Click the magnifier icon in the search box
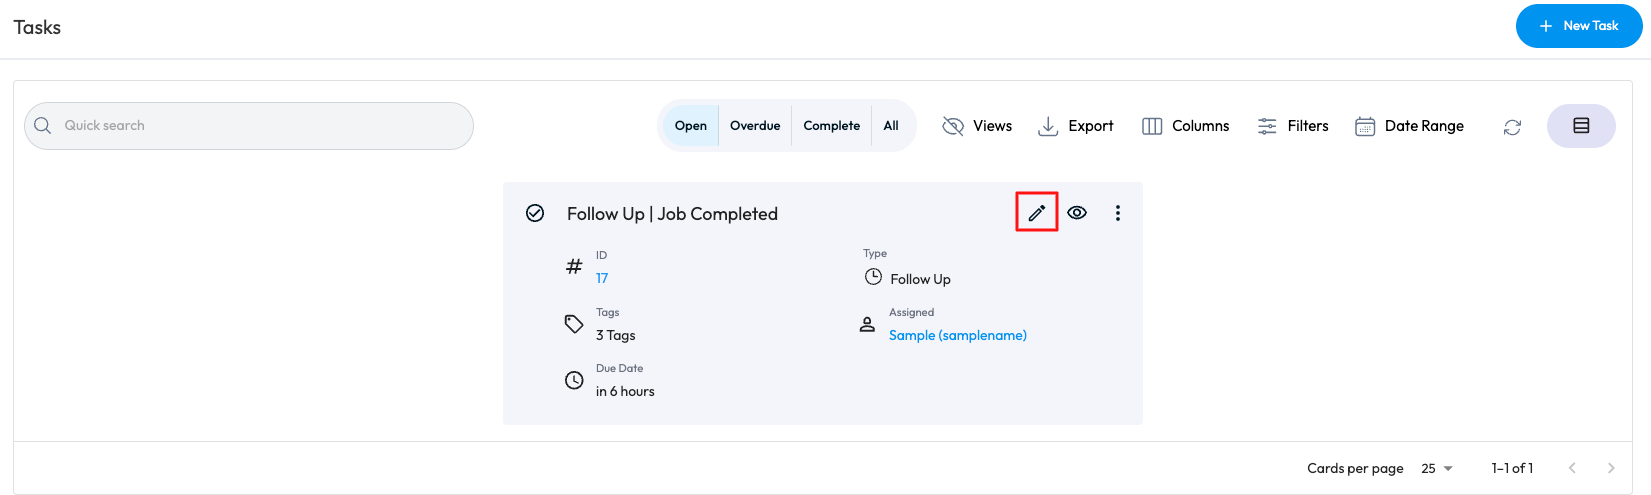The image size is (1651, 495). pyautogui.click(x=42, y=126)
